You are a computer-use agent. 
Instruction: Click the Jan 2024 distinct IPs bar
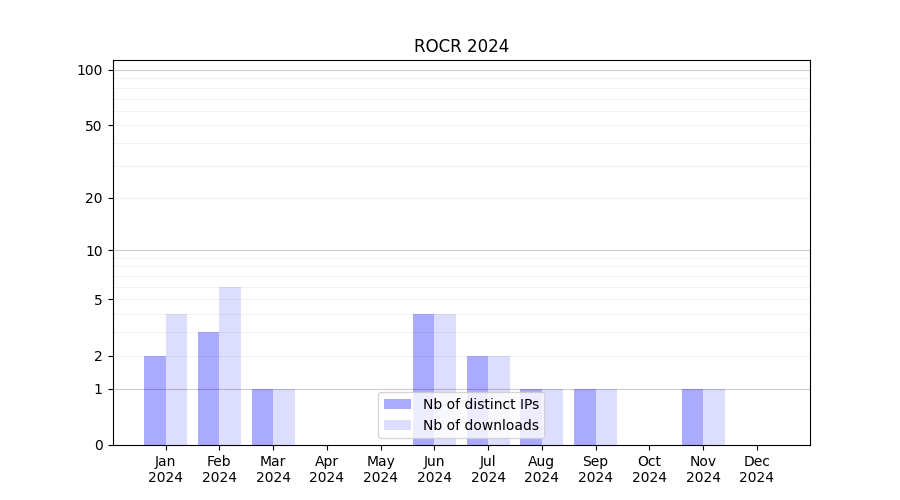[155, 400]
